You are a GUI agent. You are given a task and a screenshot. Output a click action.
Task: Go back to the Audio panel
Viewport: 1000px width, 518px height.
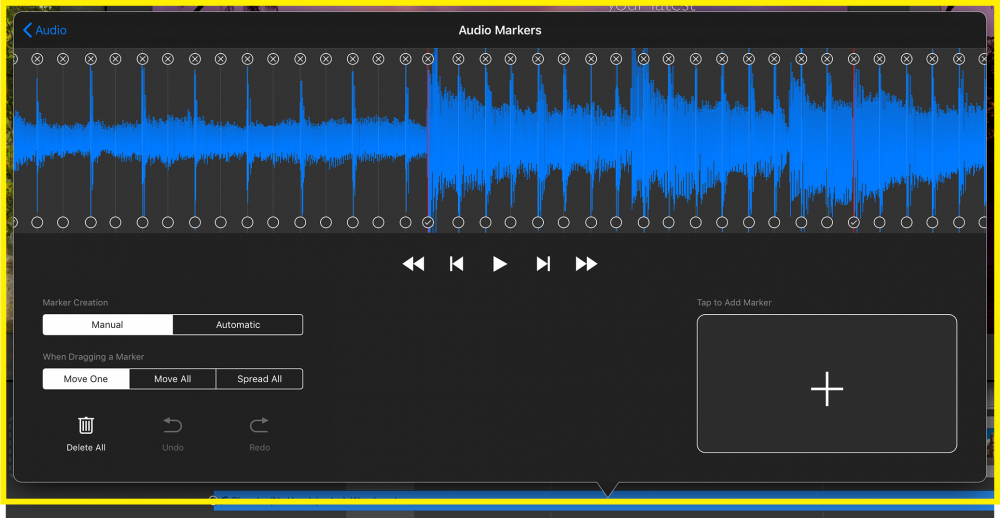[x=45, y=31]
